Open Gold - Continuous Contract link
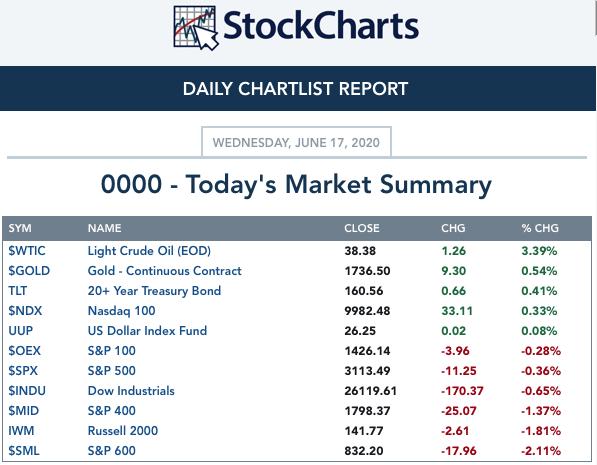This screenshot has width=597, height=465. [x=164, y=271]
